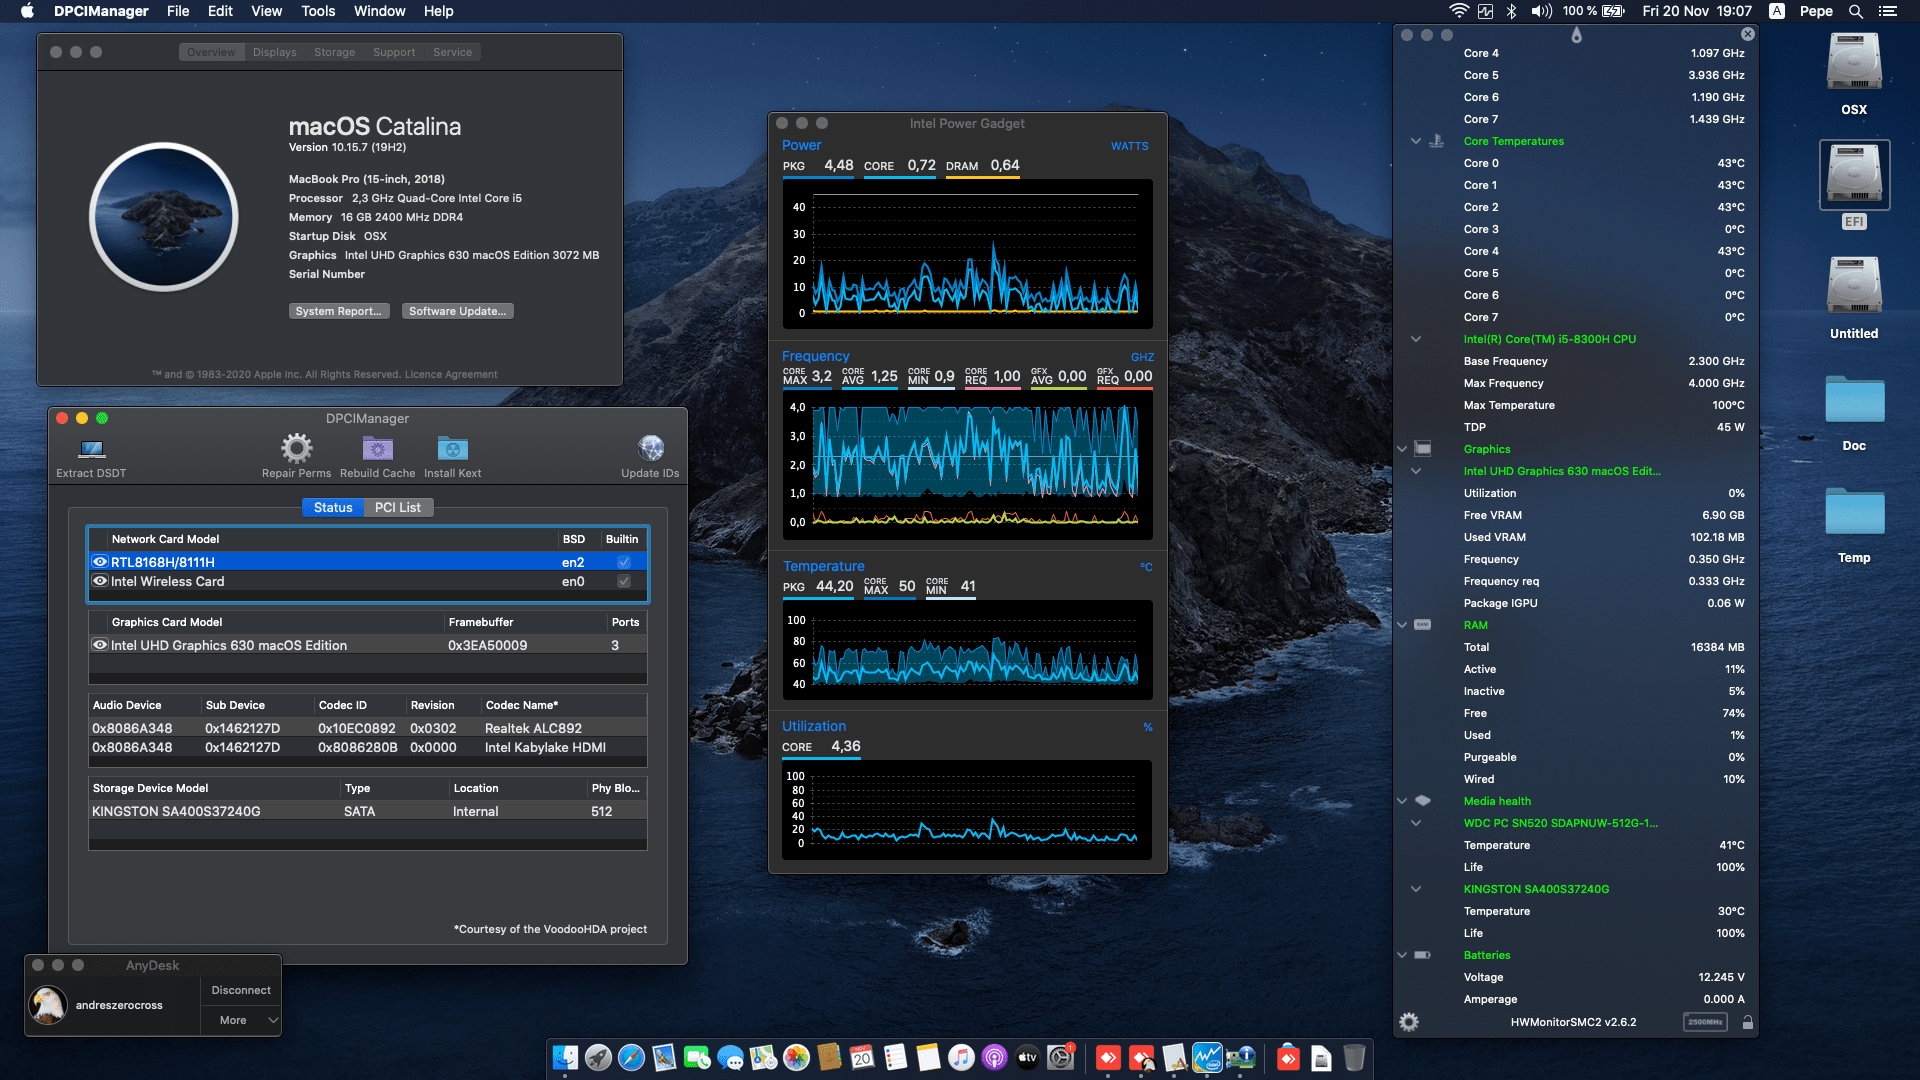Screen dimensions: 1920x1080
Task: Open the Licence Agreement link
Action: pos(451,374)
